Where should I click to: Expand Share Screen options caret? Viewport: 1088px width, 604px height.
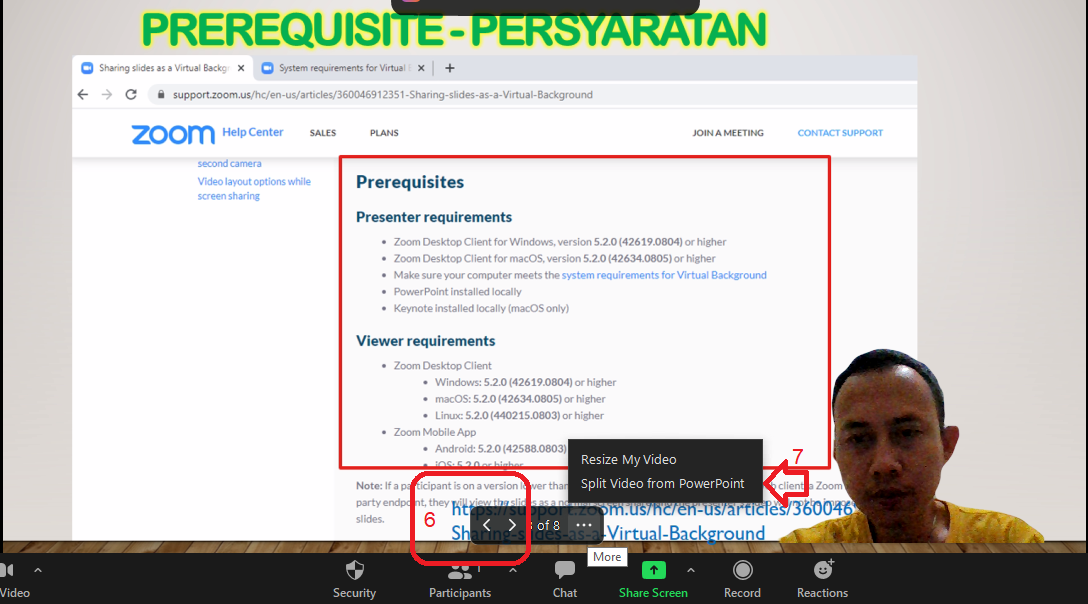(690, 570)
